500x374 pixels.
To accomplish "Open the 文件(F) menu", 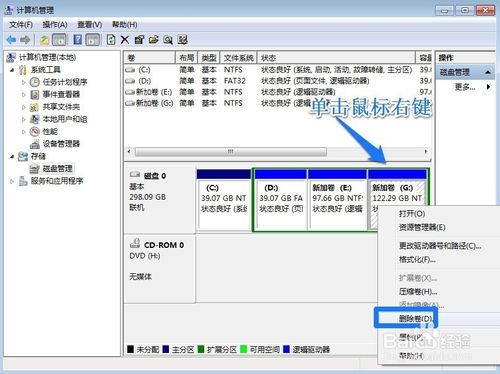I will 21,25.
